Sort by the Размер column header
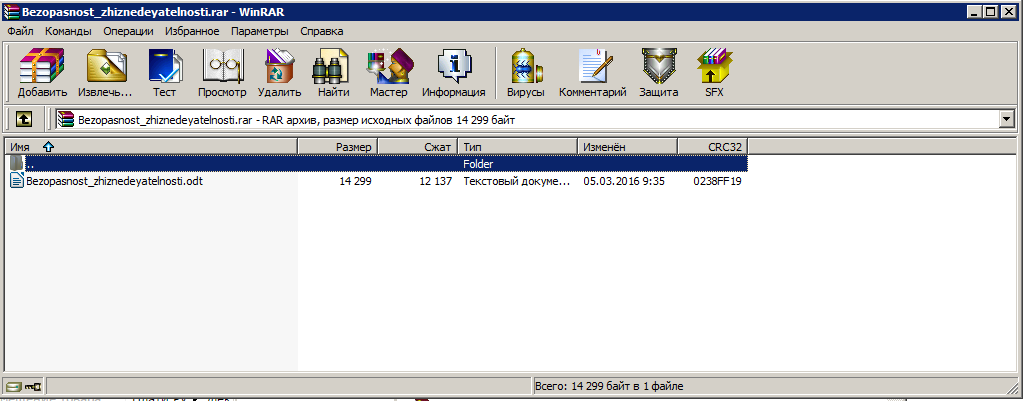This screenshot has height=401, width=1023. point(337,147)
